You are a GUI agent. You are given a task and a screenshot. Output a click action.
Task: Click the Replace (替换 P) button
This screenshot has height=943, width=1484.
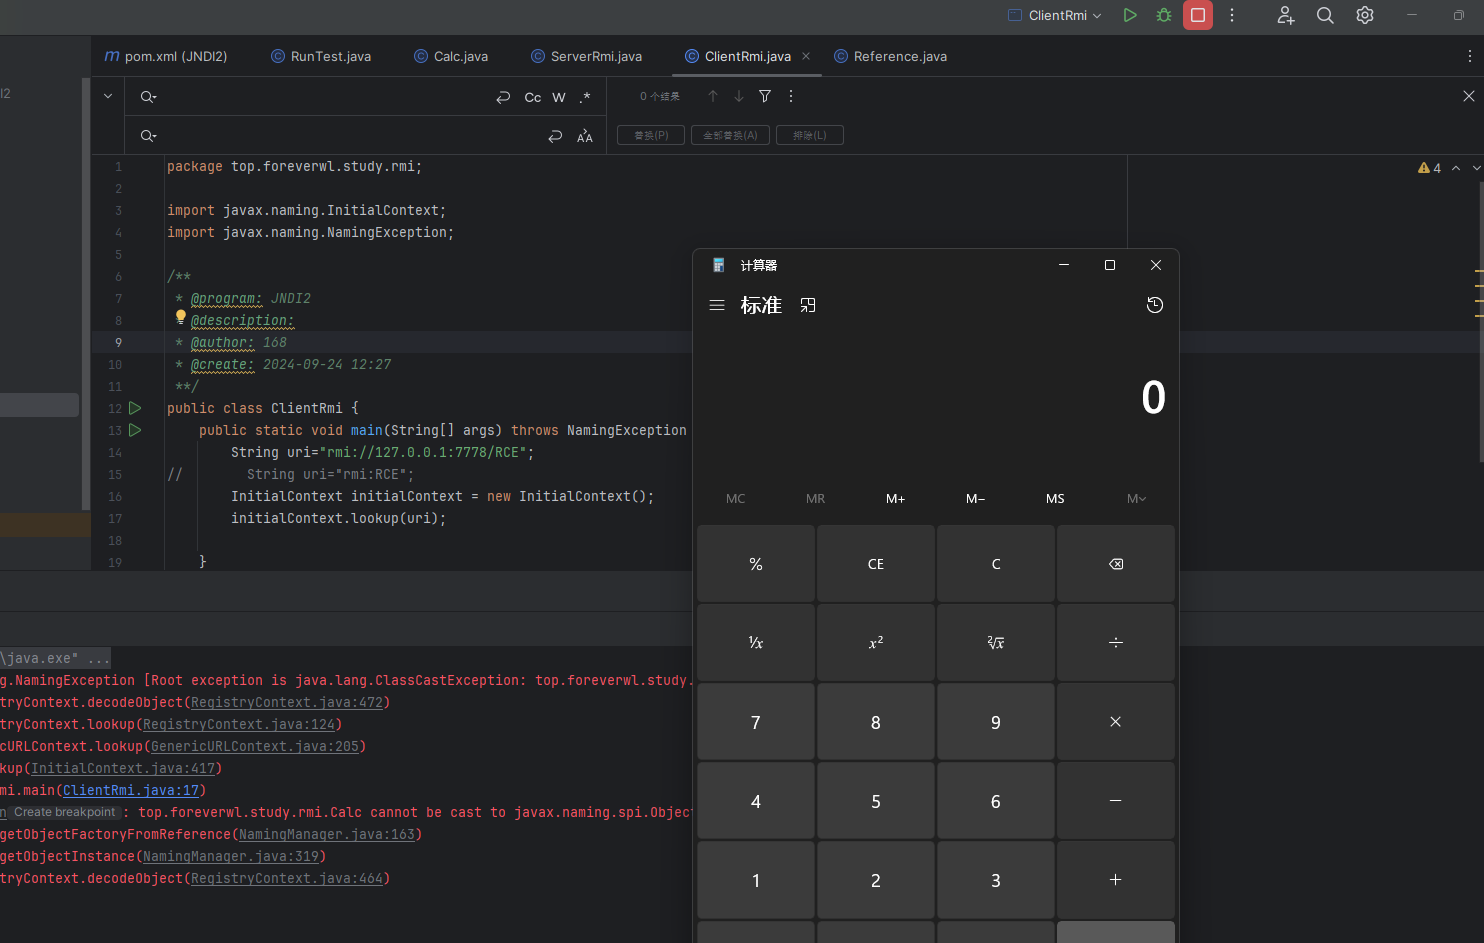coord(651,135)
